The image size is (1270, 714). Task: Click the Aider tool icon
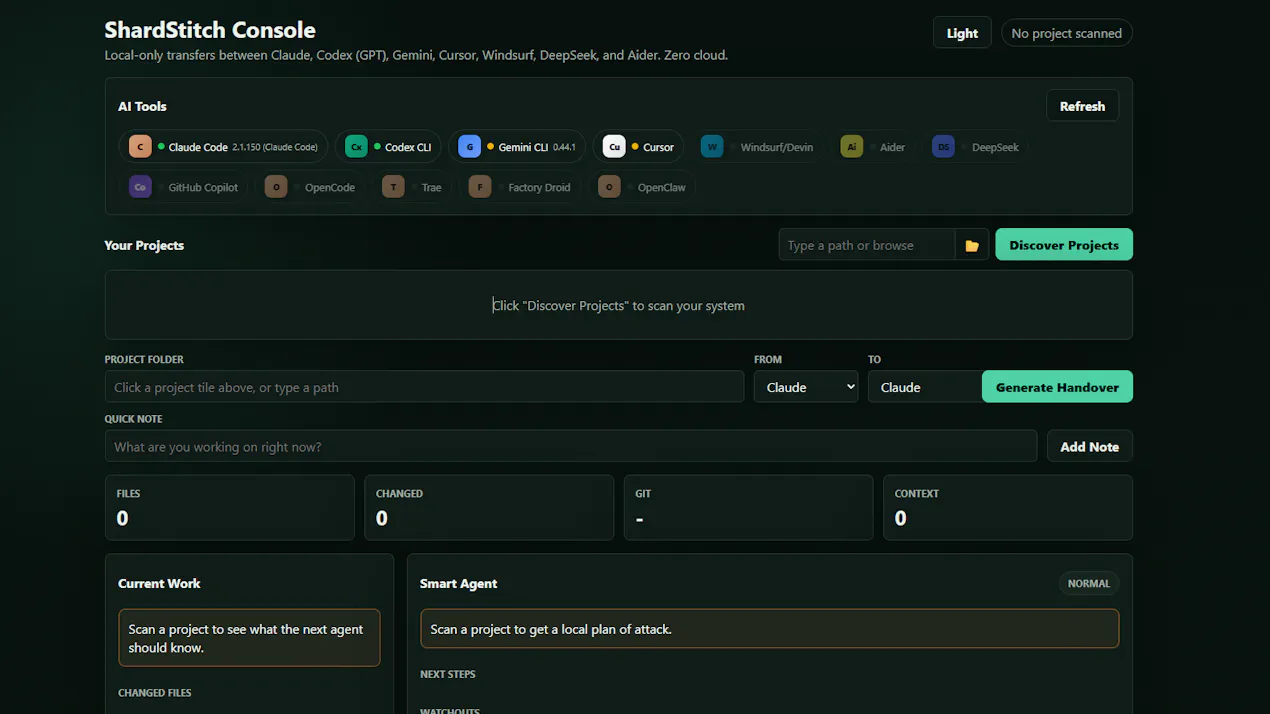852,147
